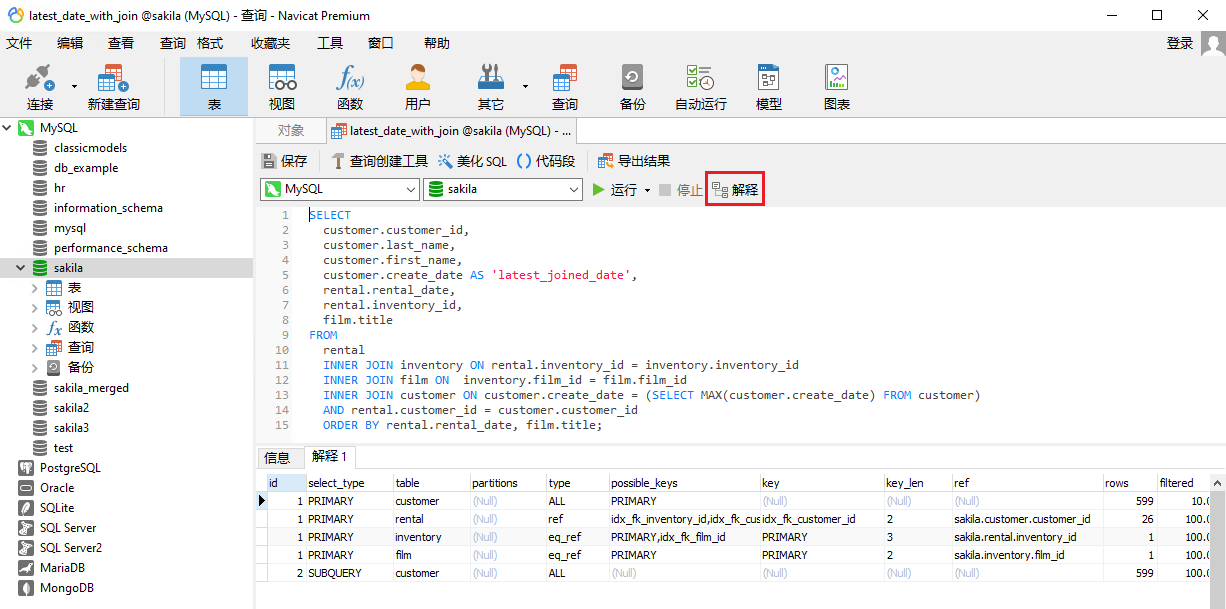
Task: Click the 登录 sign-in link
Action: pos(1180,43)
